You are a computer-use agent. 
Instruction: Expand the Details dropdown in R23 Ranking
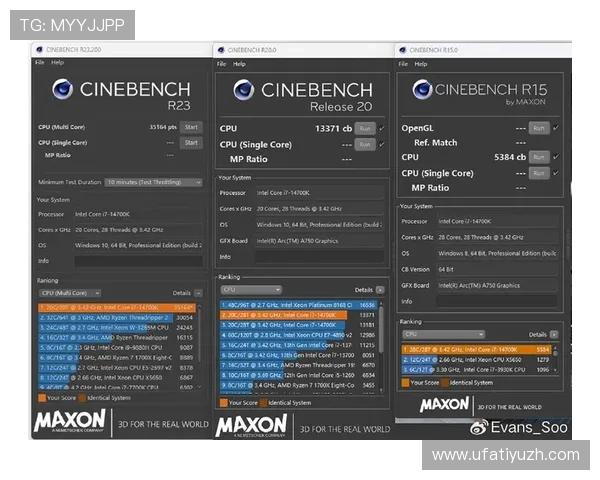[198, 293]
